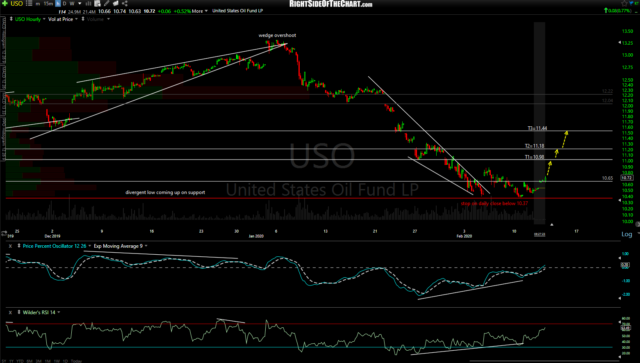
Task: Switch to the Weekly (W) timeframe
Action: 72,4
